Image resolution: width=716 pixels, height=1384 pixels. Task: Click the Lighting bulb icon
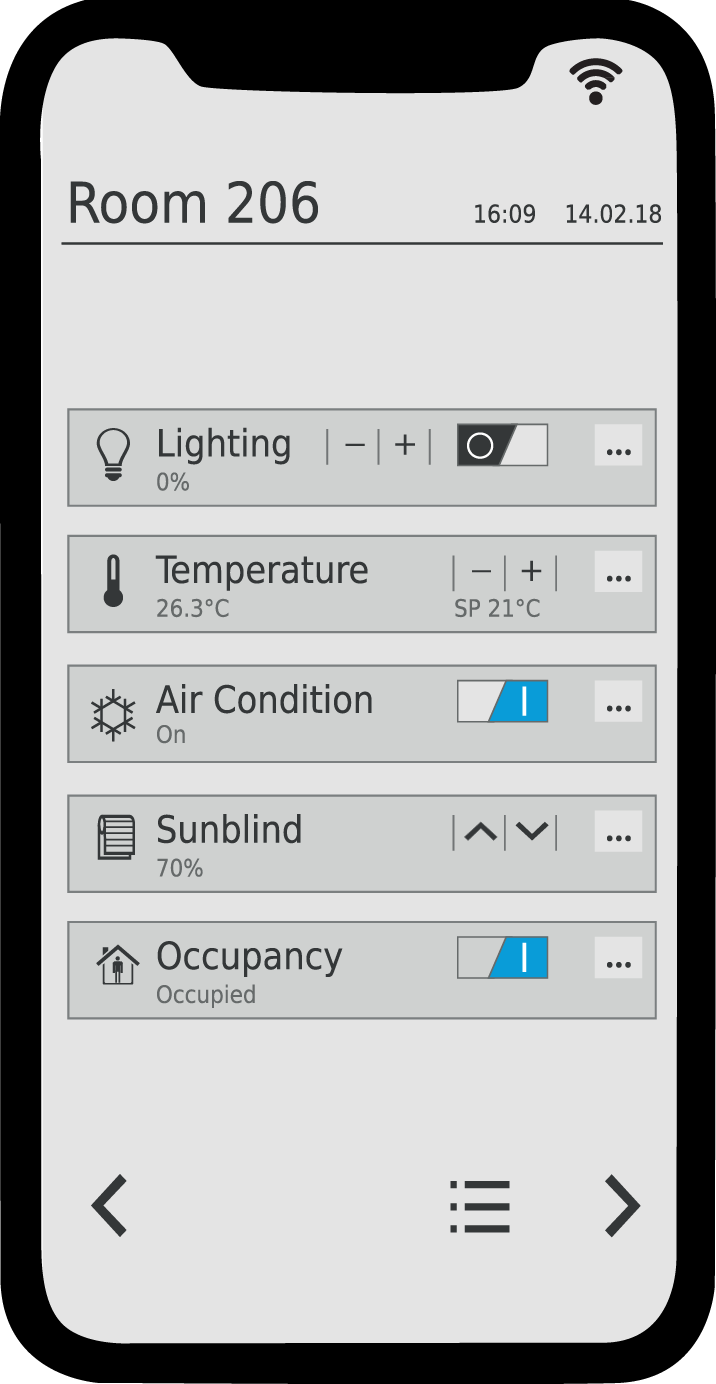(113, 456)
